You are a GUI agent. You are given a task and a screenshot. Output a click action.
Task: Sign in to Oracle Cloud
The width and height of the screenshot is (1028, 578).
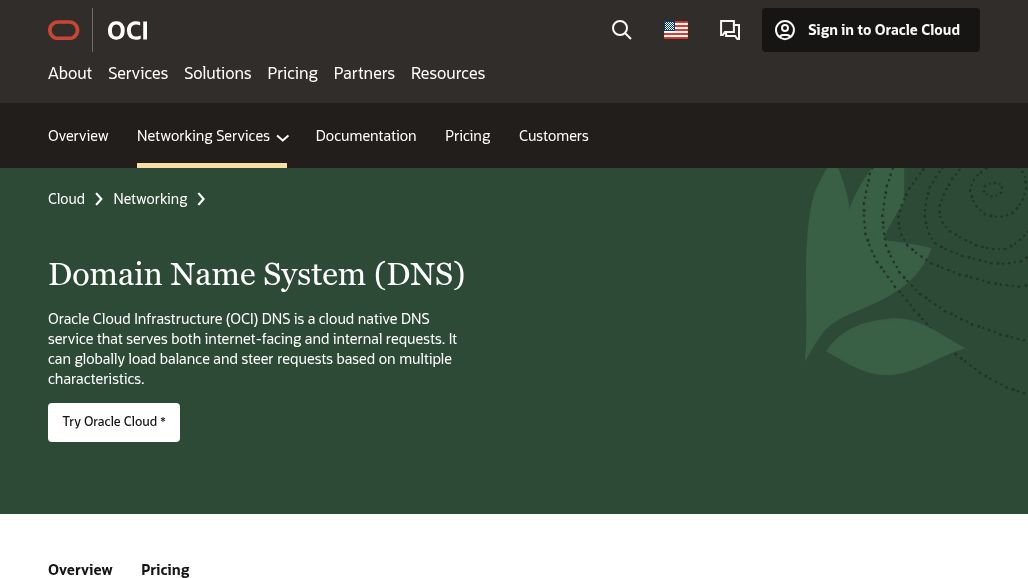[870, 30]
